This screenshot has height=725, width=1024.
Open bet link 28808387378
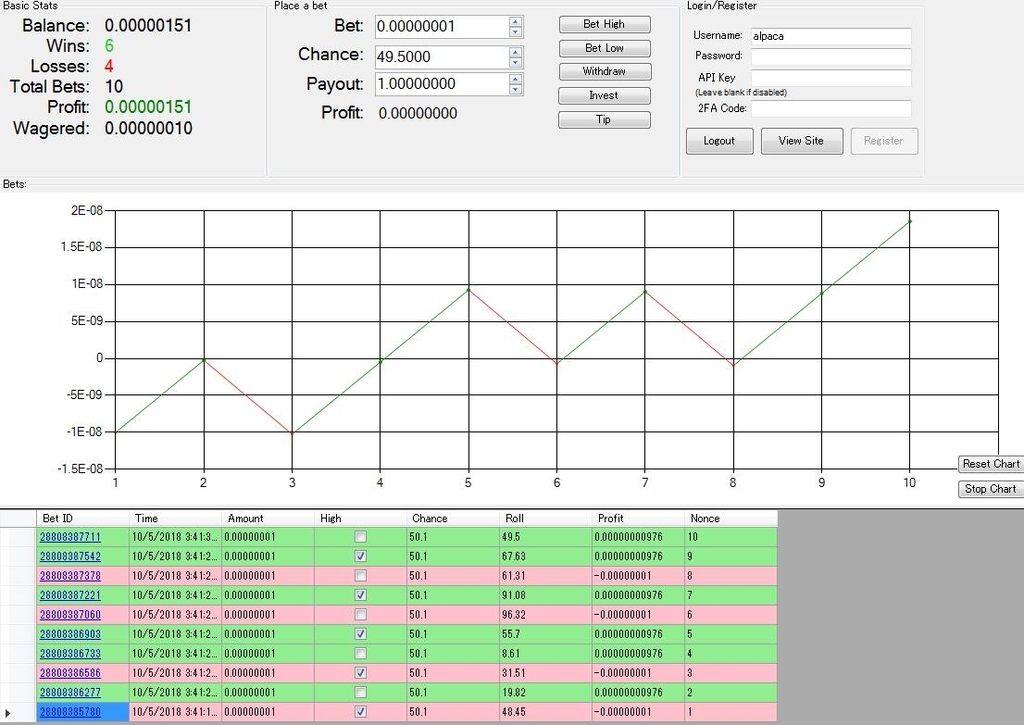click(x=71, y=575)
